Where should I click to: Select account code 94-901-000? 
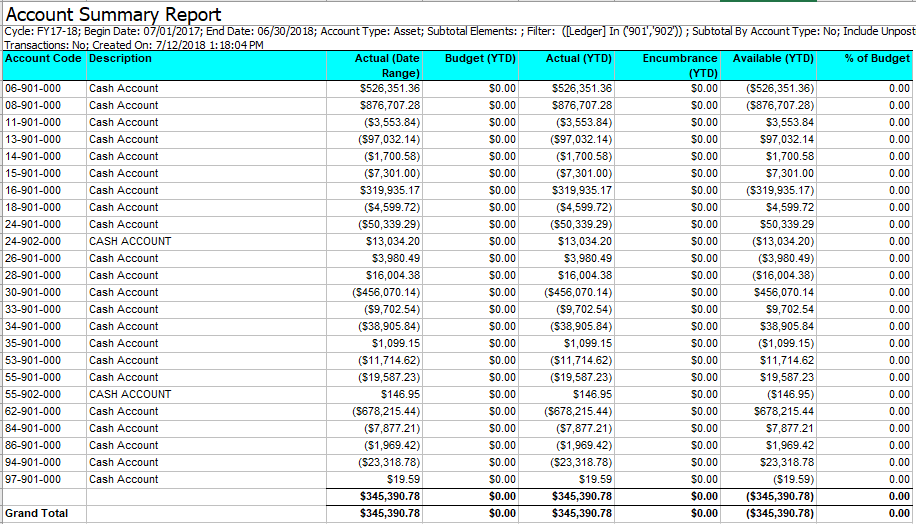click(x=33, y=462)
